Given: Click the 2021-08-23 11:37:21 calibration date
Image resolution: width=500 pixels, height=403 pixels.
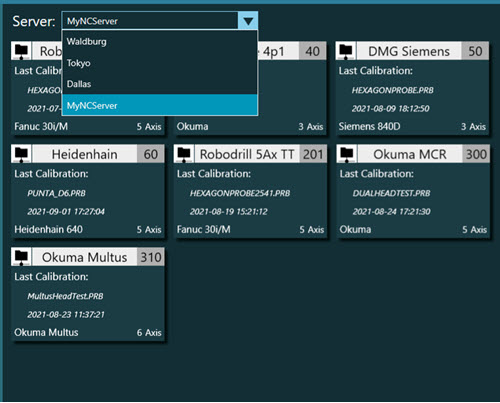Looking at the screenshot, I should (66, 315).
